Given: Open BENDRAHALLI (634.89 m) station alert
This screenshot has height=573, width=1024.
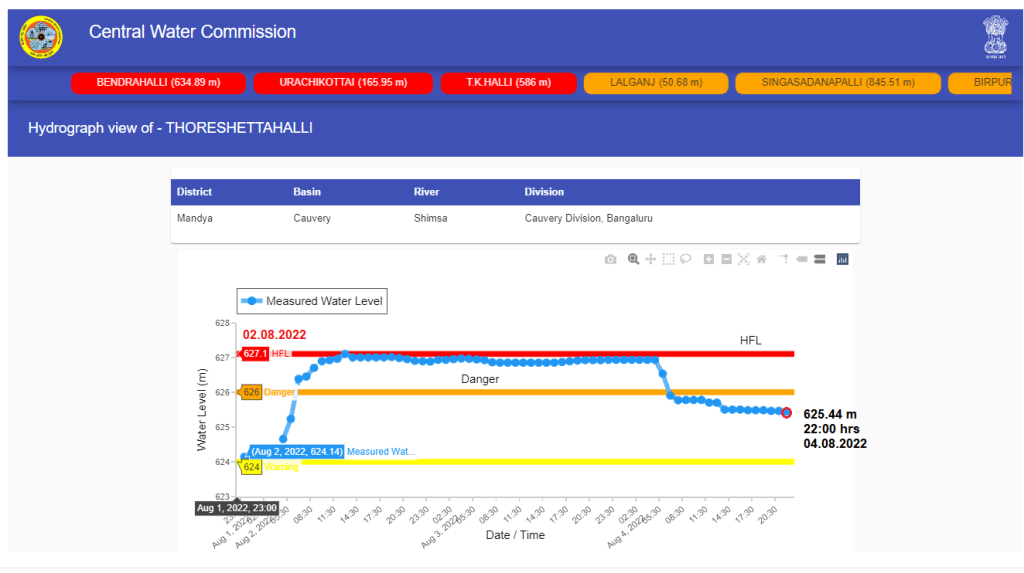Looking at the screenshot, I should [x=158, y=82].
